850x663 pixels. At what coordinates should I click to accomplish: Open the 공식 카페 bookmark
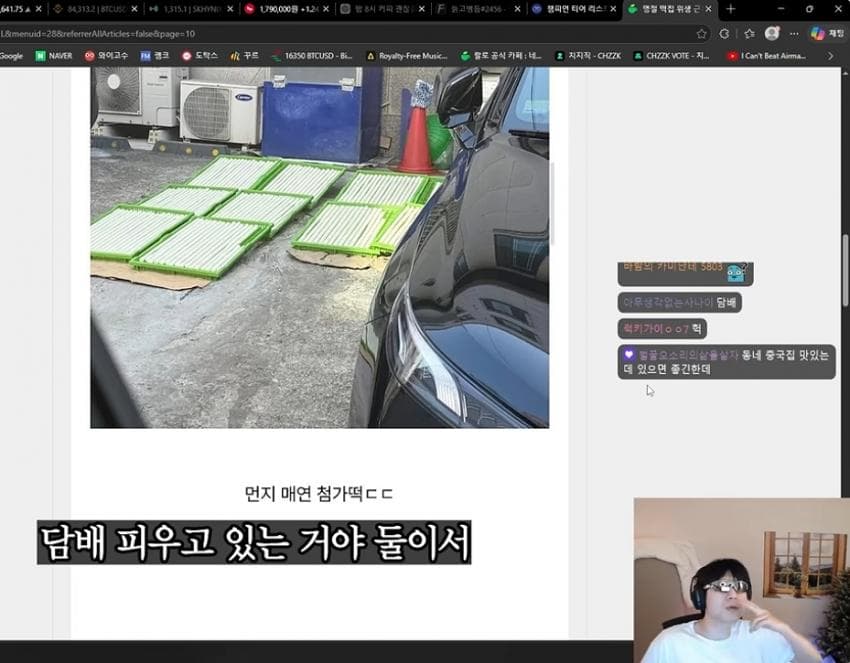(x=500, y=56)
